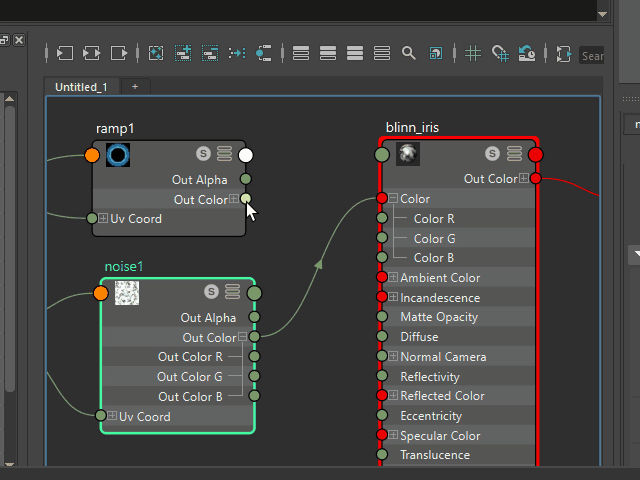The height and width of the screenshot is (480, 640).
Task: Click the Output Connections toolbar icon
Action: coord(119,53)
